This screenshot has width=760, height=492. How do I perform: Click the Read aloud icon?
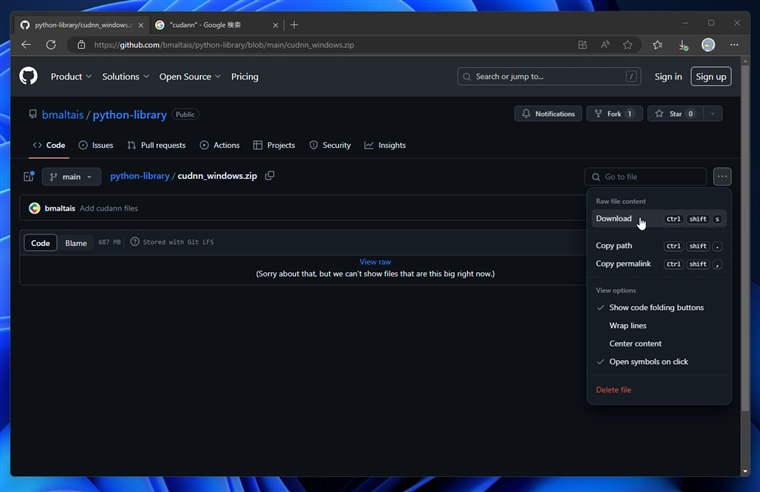click(x=605, y=45)
